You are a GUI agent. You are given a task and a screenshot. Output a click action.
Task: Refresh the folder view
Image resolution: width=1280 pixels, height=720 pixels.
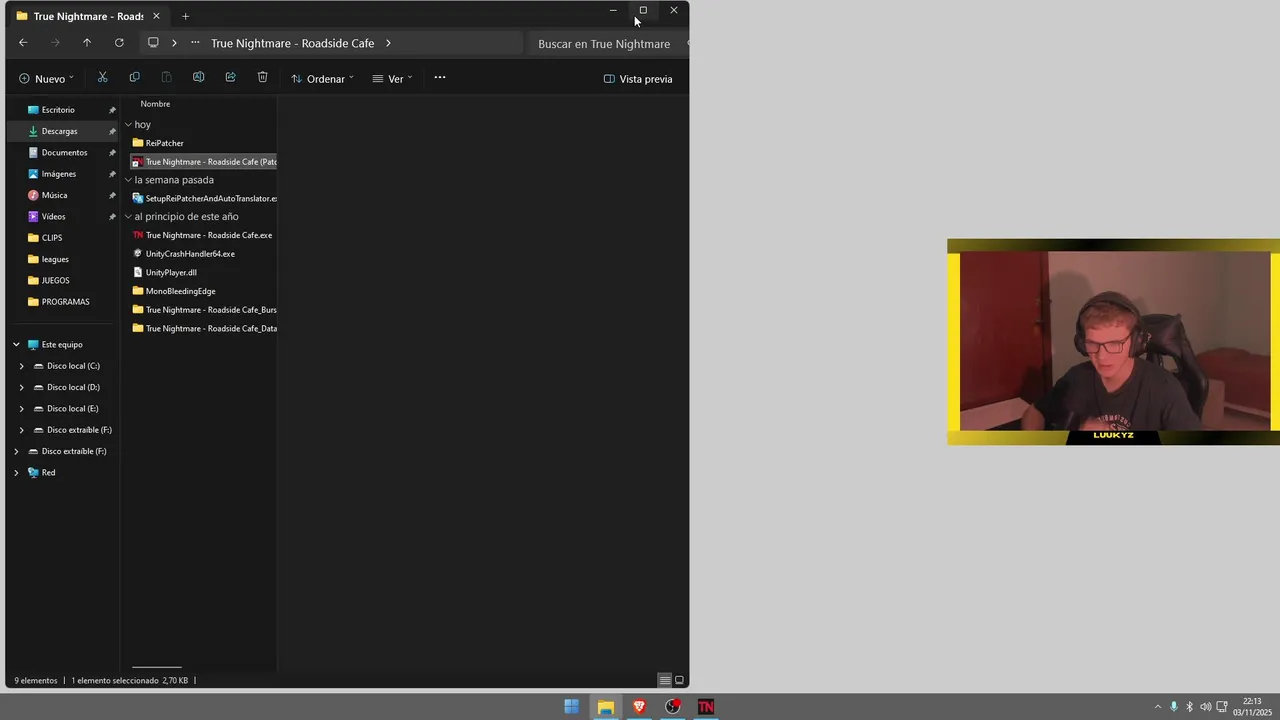pyautogui.click(x=119, y=43)
